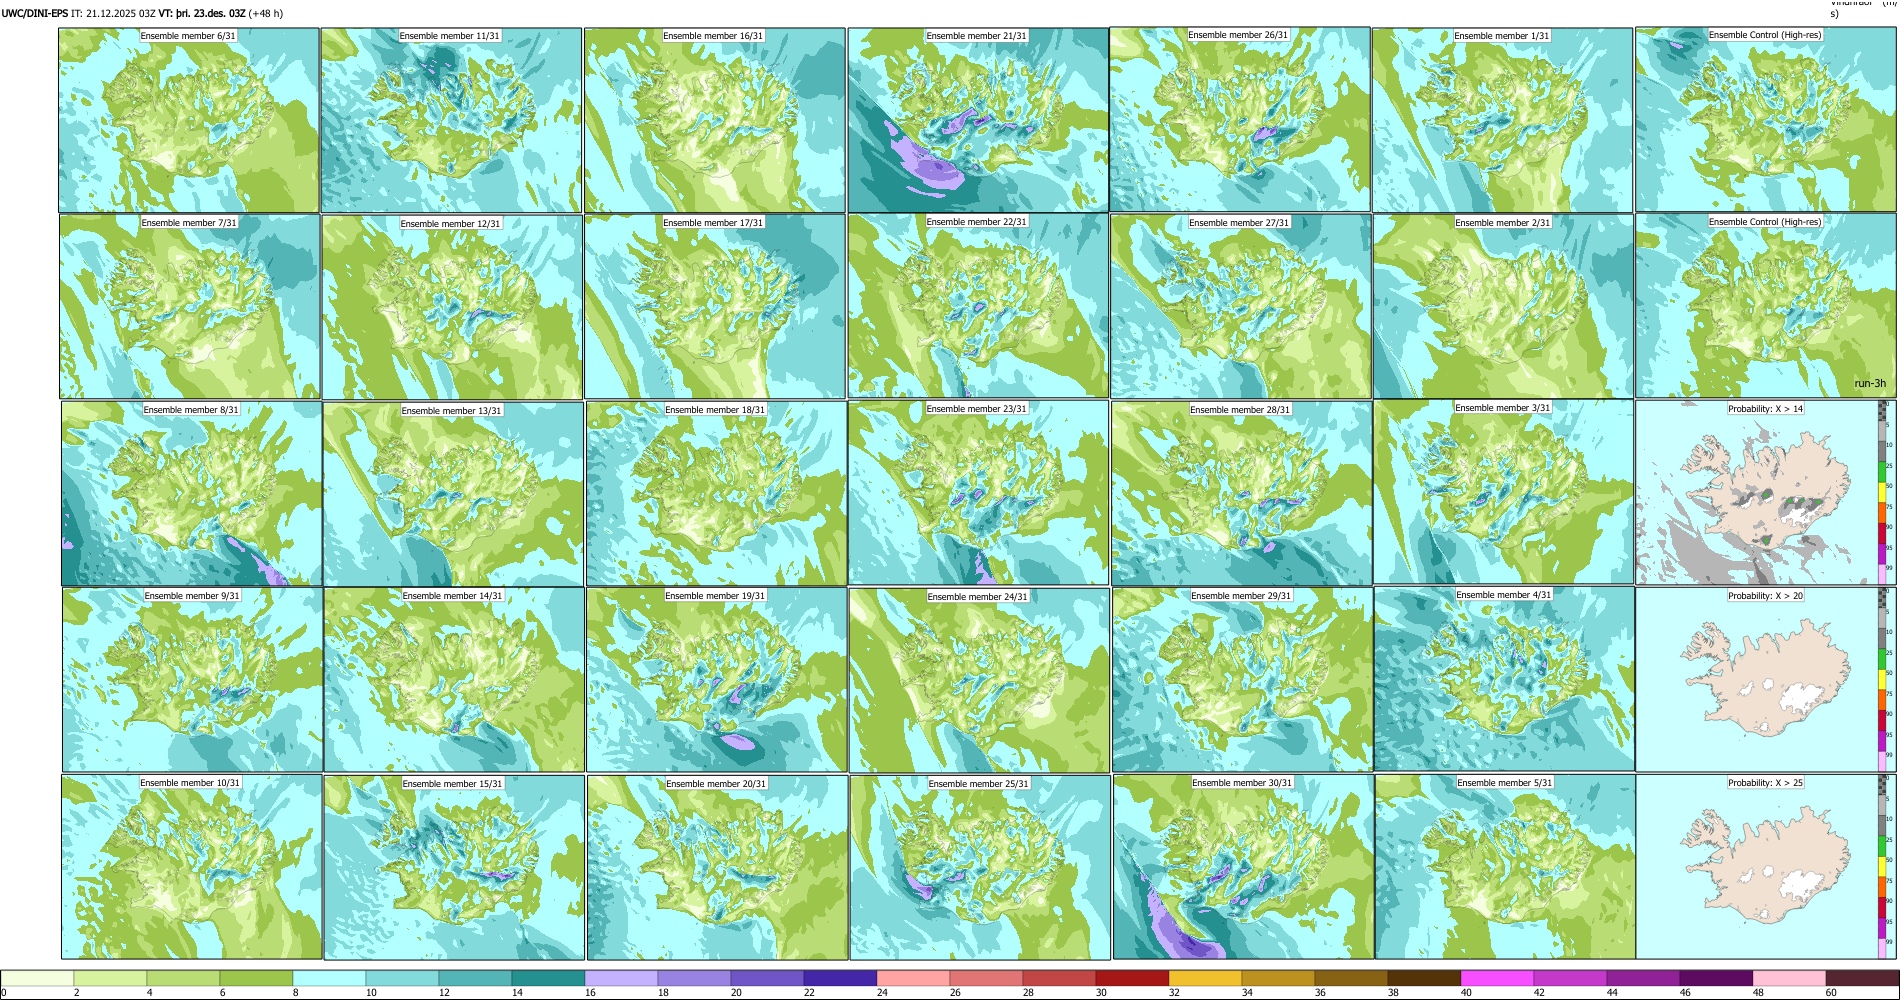This screenshot has width=1900, height=1000.
Task: Pick the 16–18 lavender legend swatch
Action: [621, 978]
